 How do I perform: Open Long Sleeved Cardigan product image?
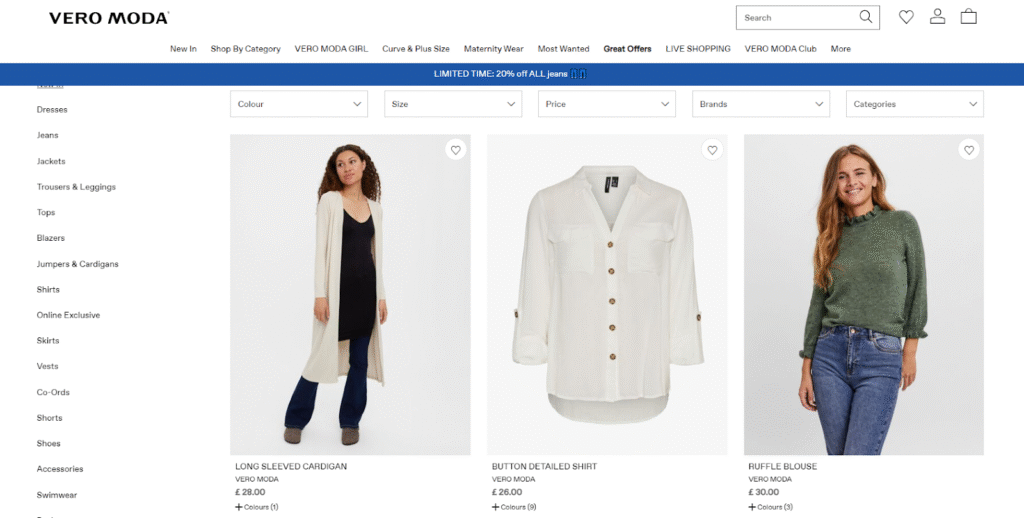[x=350, y=295]
